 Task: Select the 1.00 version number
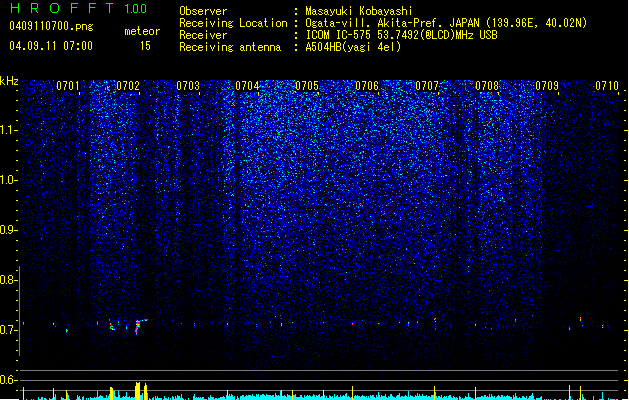136,9
